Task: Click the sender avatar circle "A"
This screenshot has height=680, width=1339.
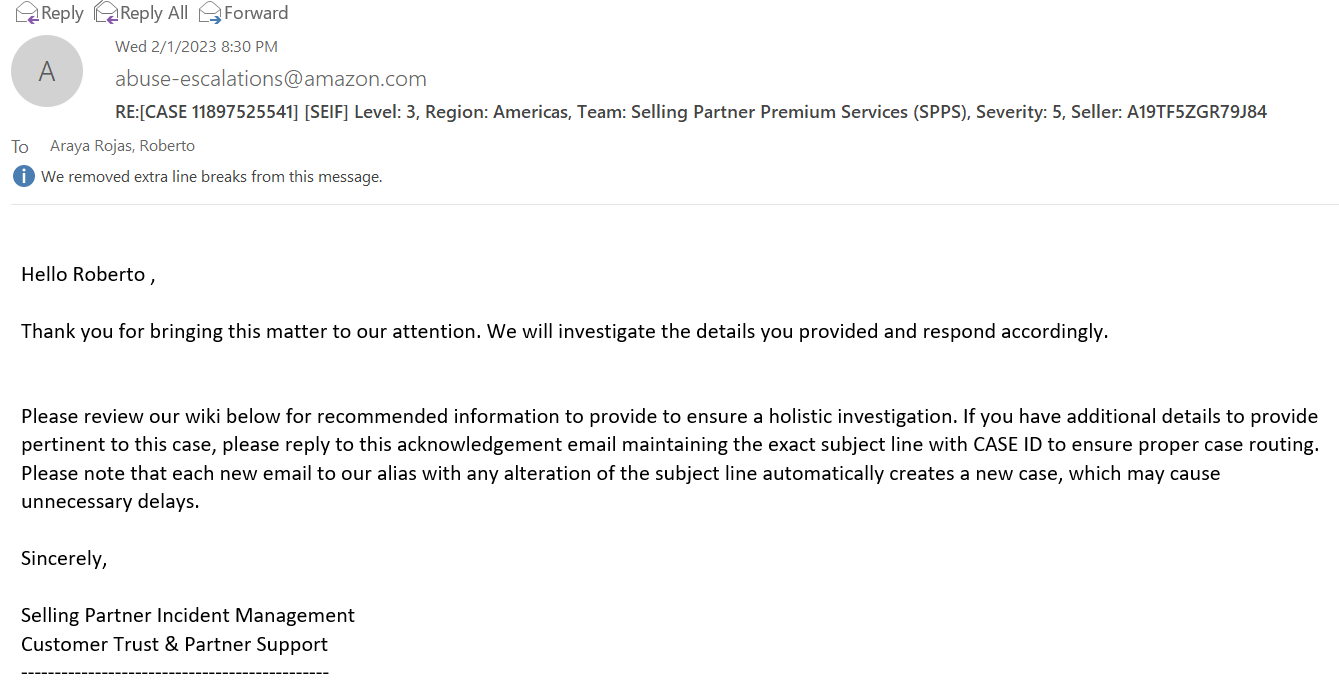Action: 47,72
